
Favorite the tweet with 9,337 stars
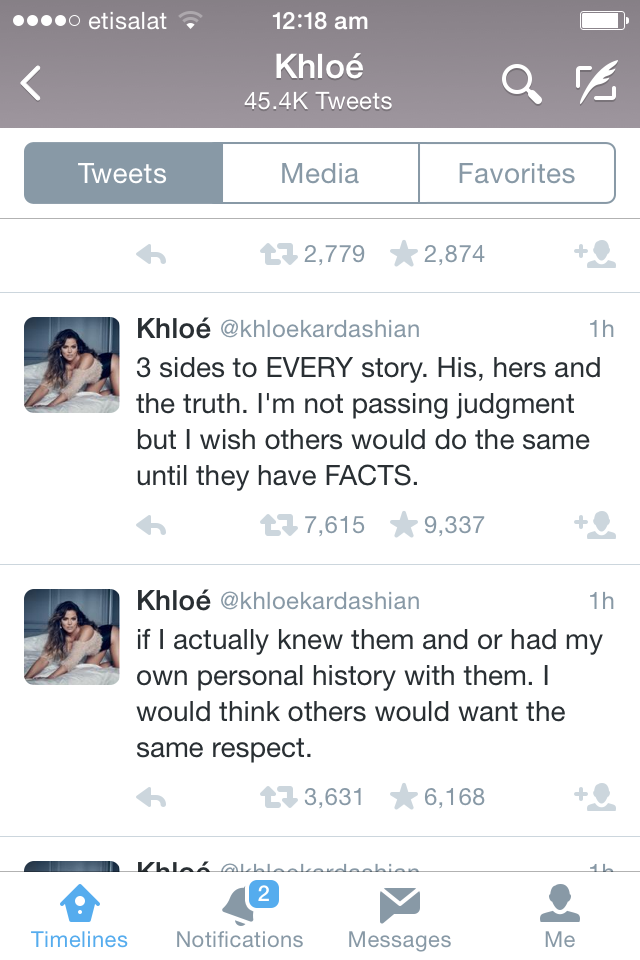coord(404,525)
